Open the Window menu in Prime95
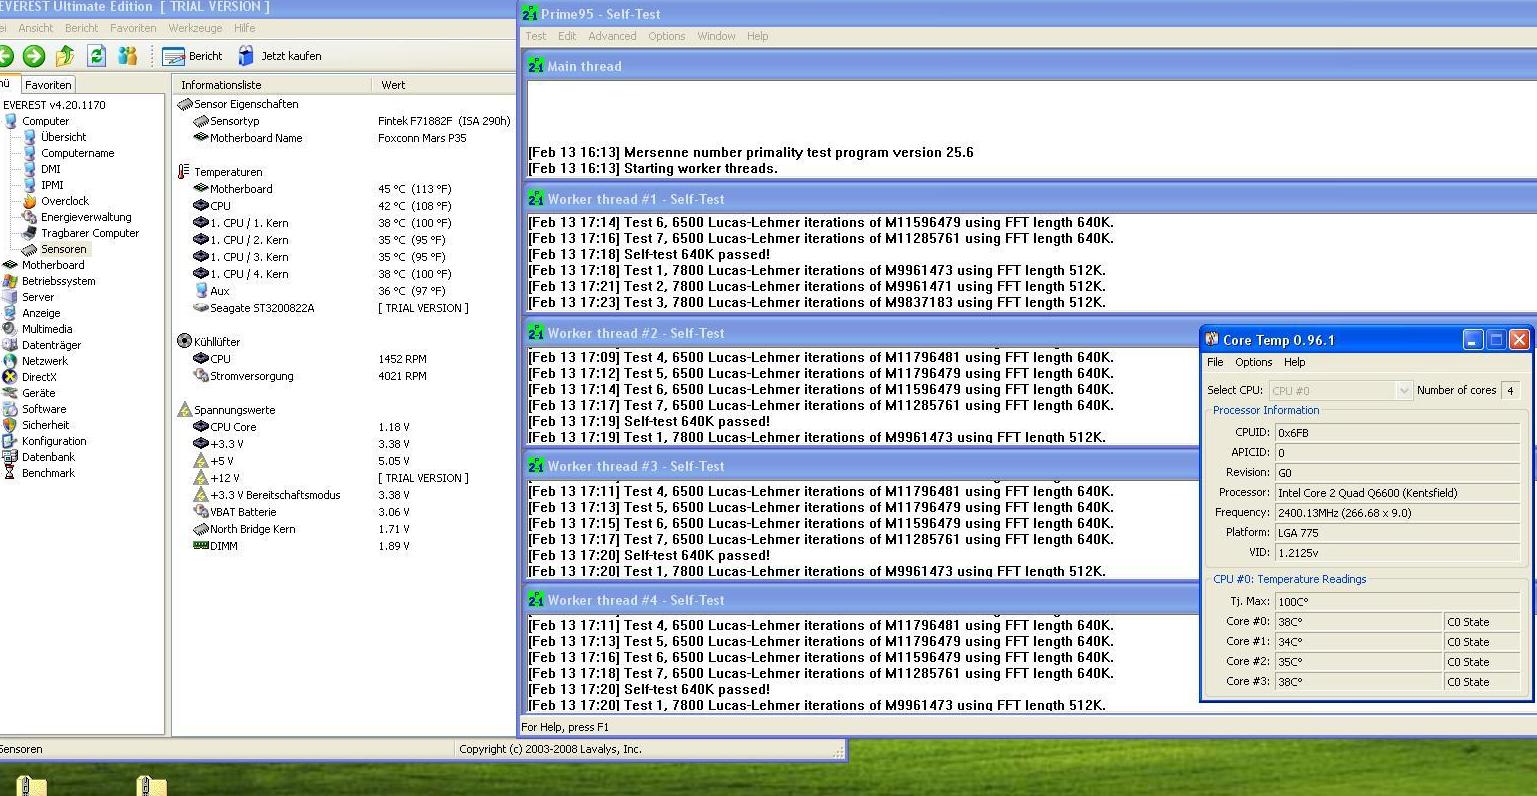Viewport: 1537px width, 796px height. coord(716,36)
